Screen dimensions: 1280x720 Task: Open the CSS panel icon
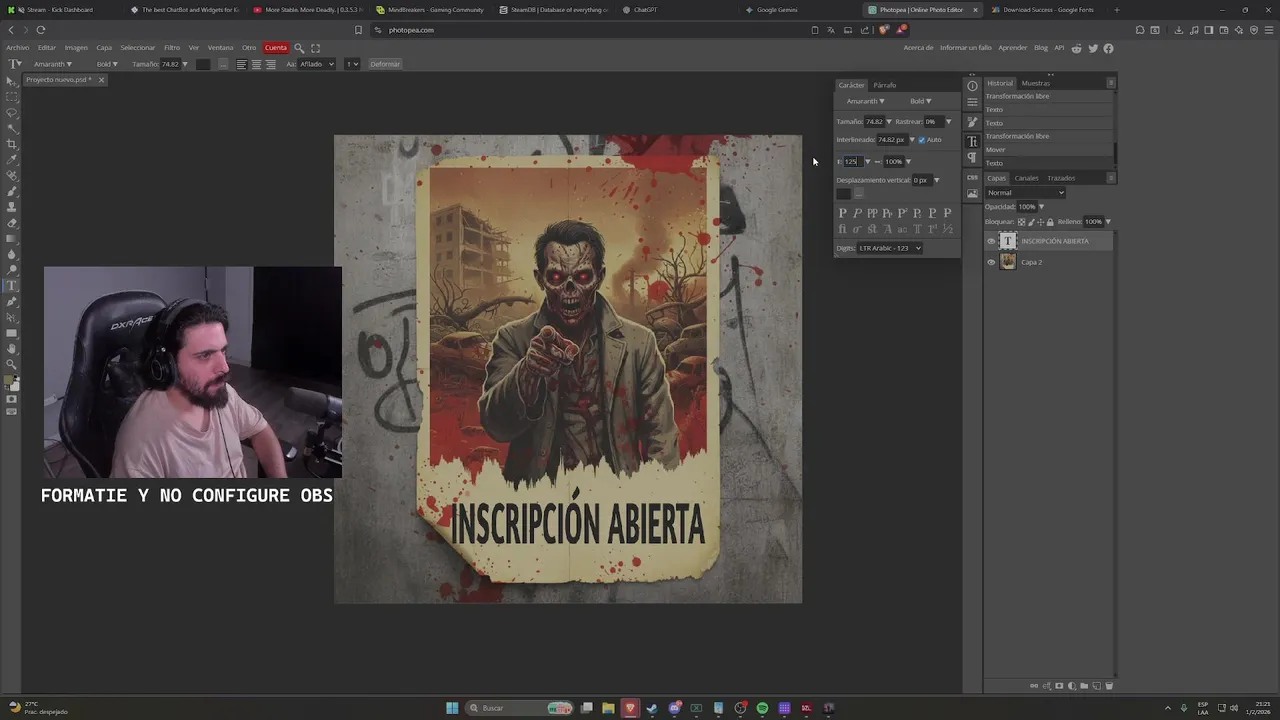(x=972, y=177)
